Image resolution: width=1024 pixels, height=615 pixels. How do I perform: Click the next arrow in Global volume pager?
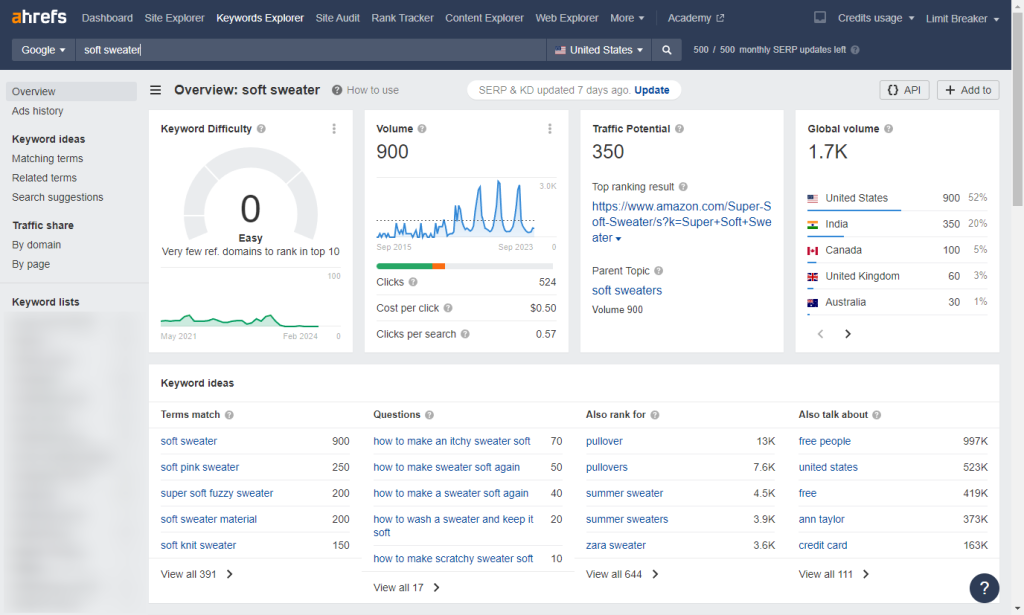click(847, 333)
